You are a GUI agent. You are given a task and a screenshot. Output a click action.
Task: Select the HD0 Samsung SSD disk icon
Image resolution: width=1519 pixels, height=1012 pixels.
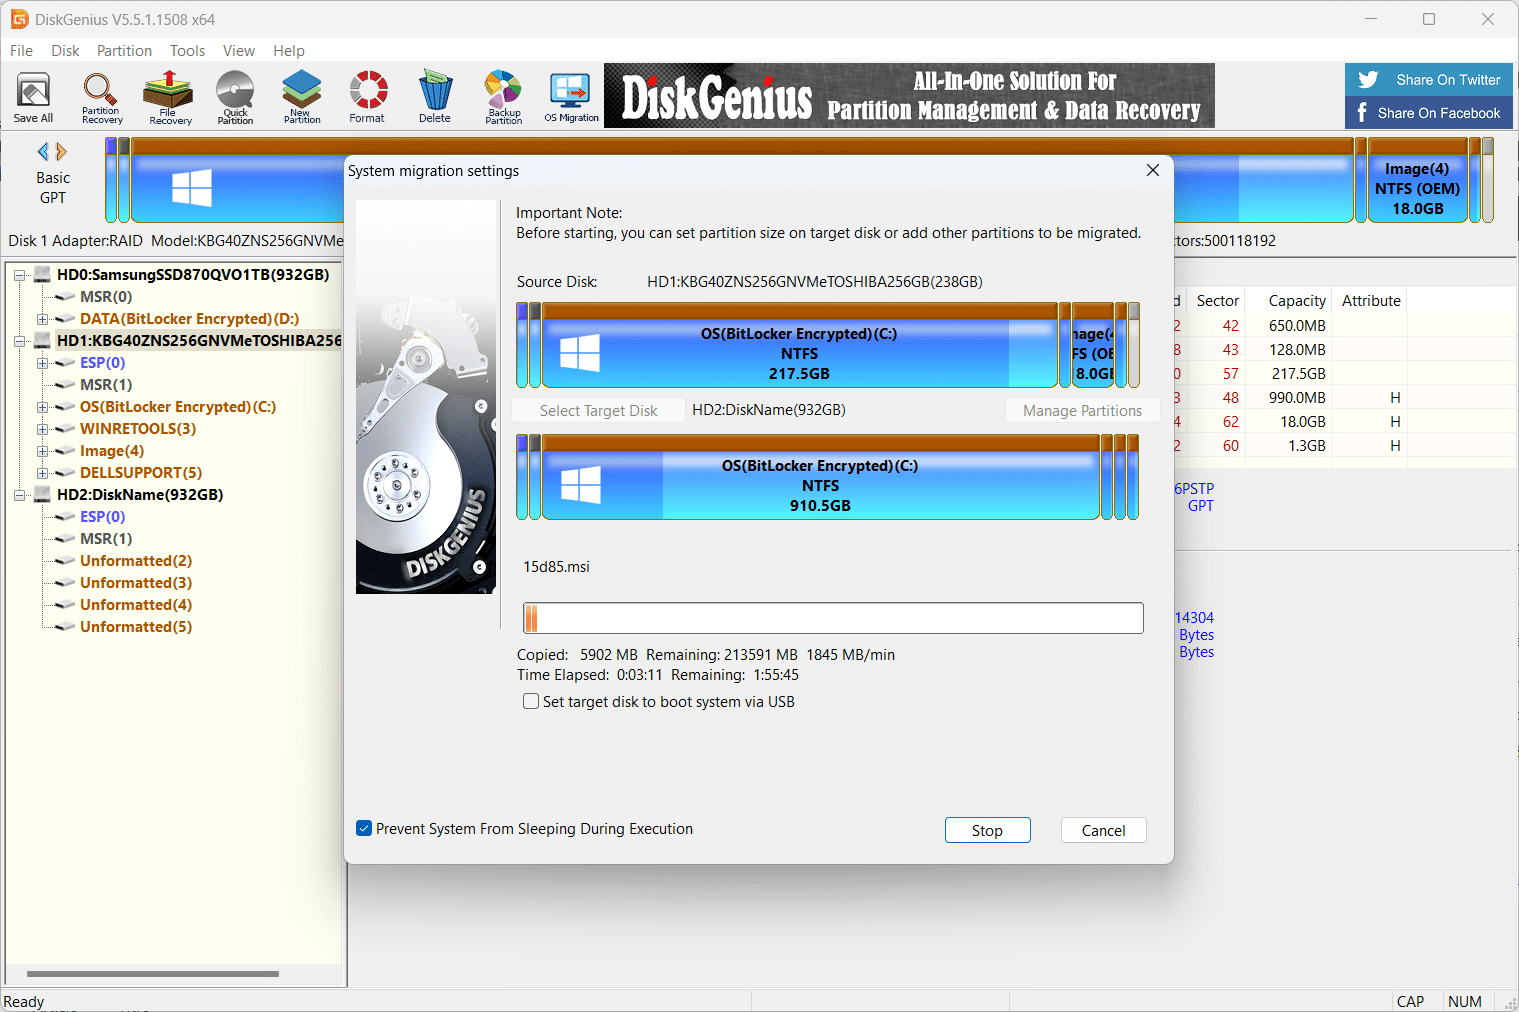coord(42,274)
